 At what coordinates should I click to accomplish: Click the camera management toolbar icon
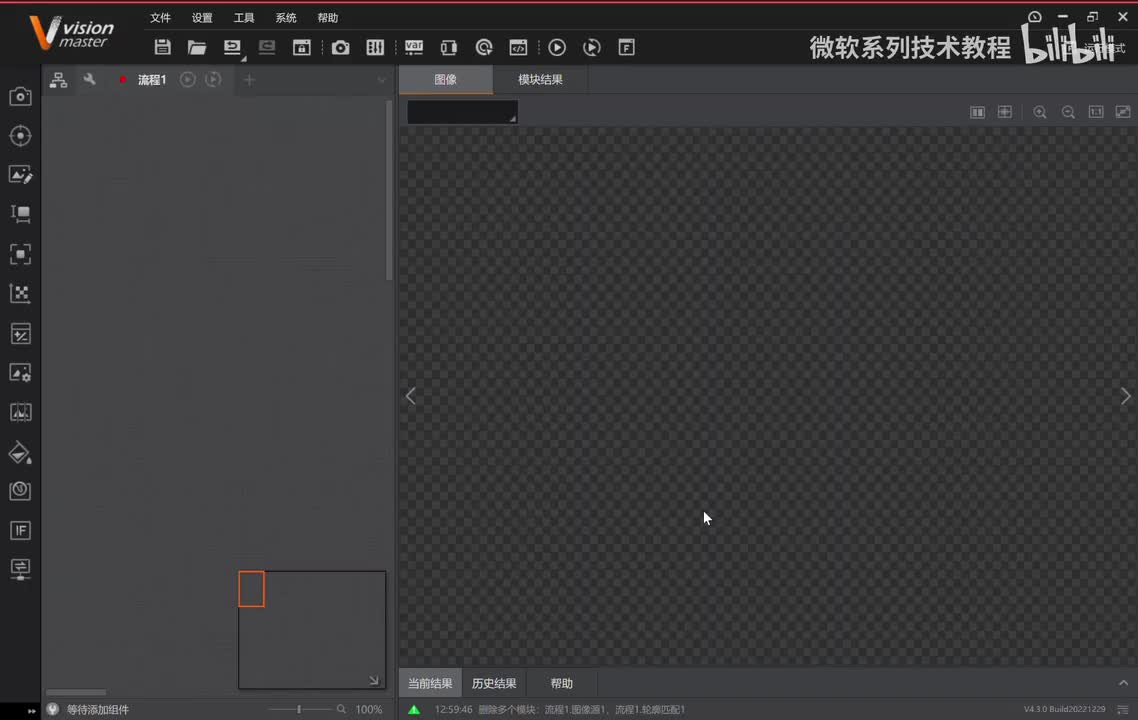pyautogui.click(x=340, y=47)
